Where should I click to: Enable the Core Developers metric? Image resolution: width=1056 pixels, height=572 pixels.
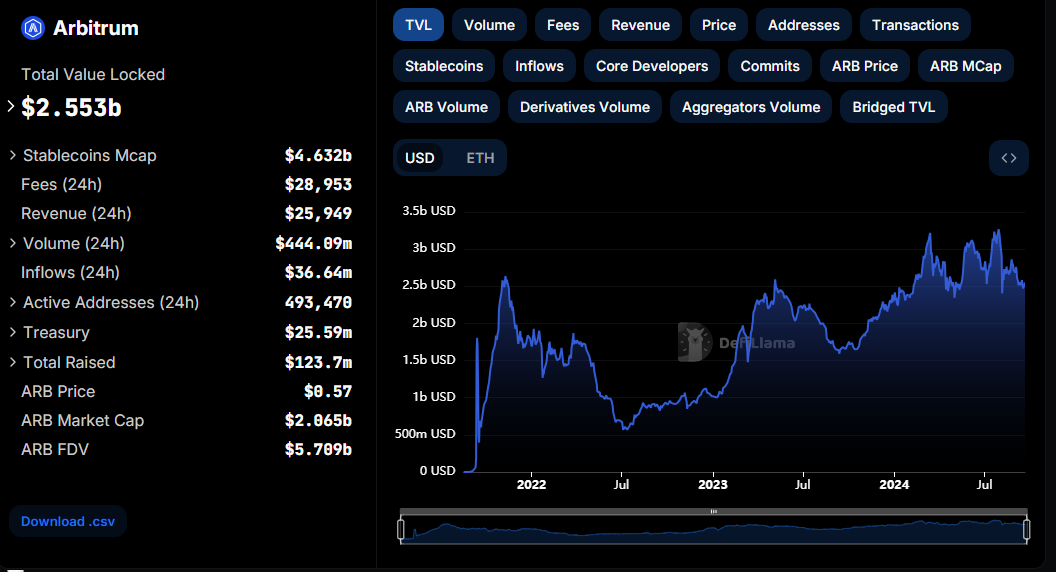(x=652, y=66)
